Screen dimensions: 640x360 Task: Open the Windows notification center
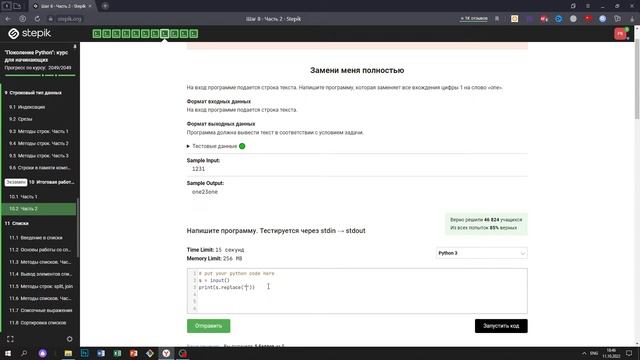click(629, 353)
